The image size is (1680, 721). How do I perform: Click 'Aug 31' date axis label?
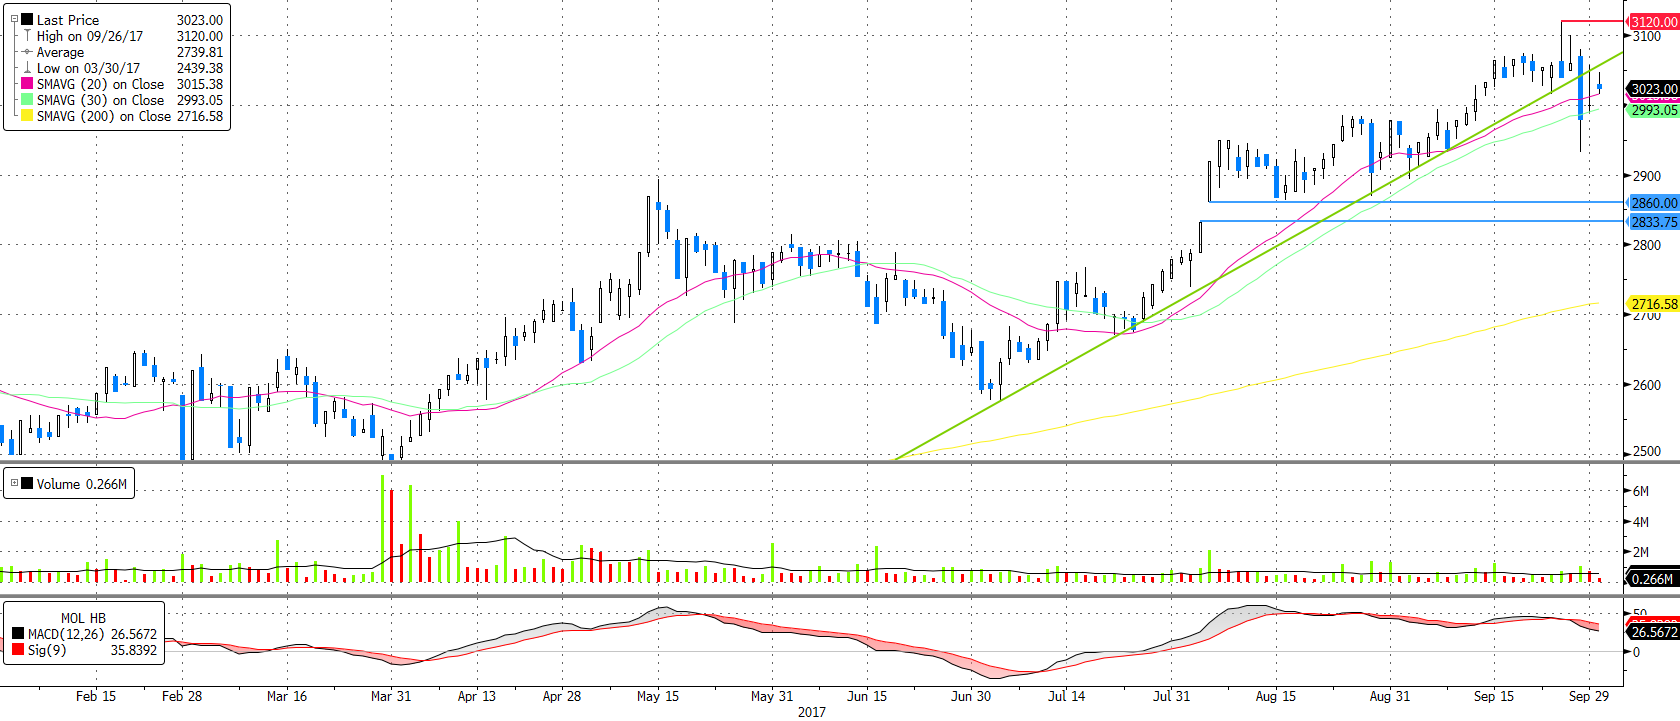click(1390, 696)
